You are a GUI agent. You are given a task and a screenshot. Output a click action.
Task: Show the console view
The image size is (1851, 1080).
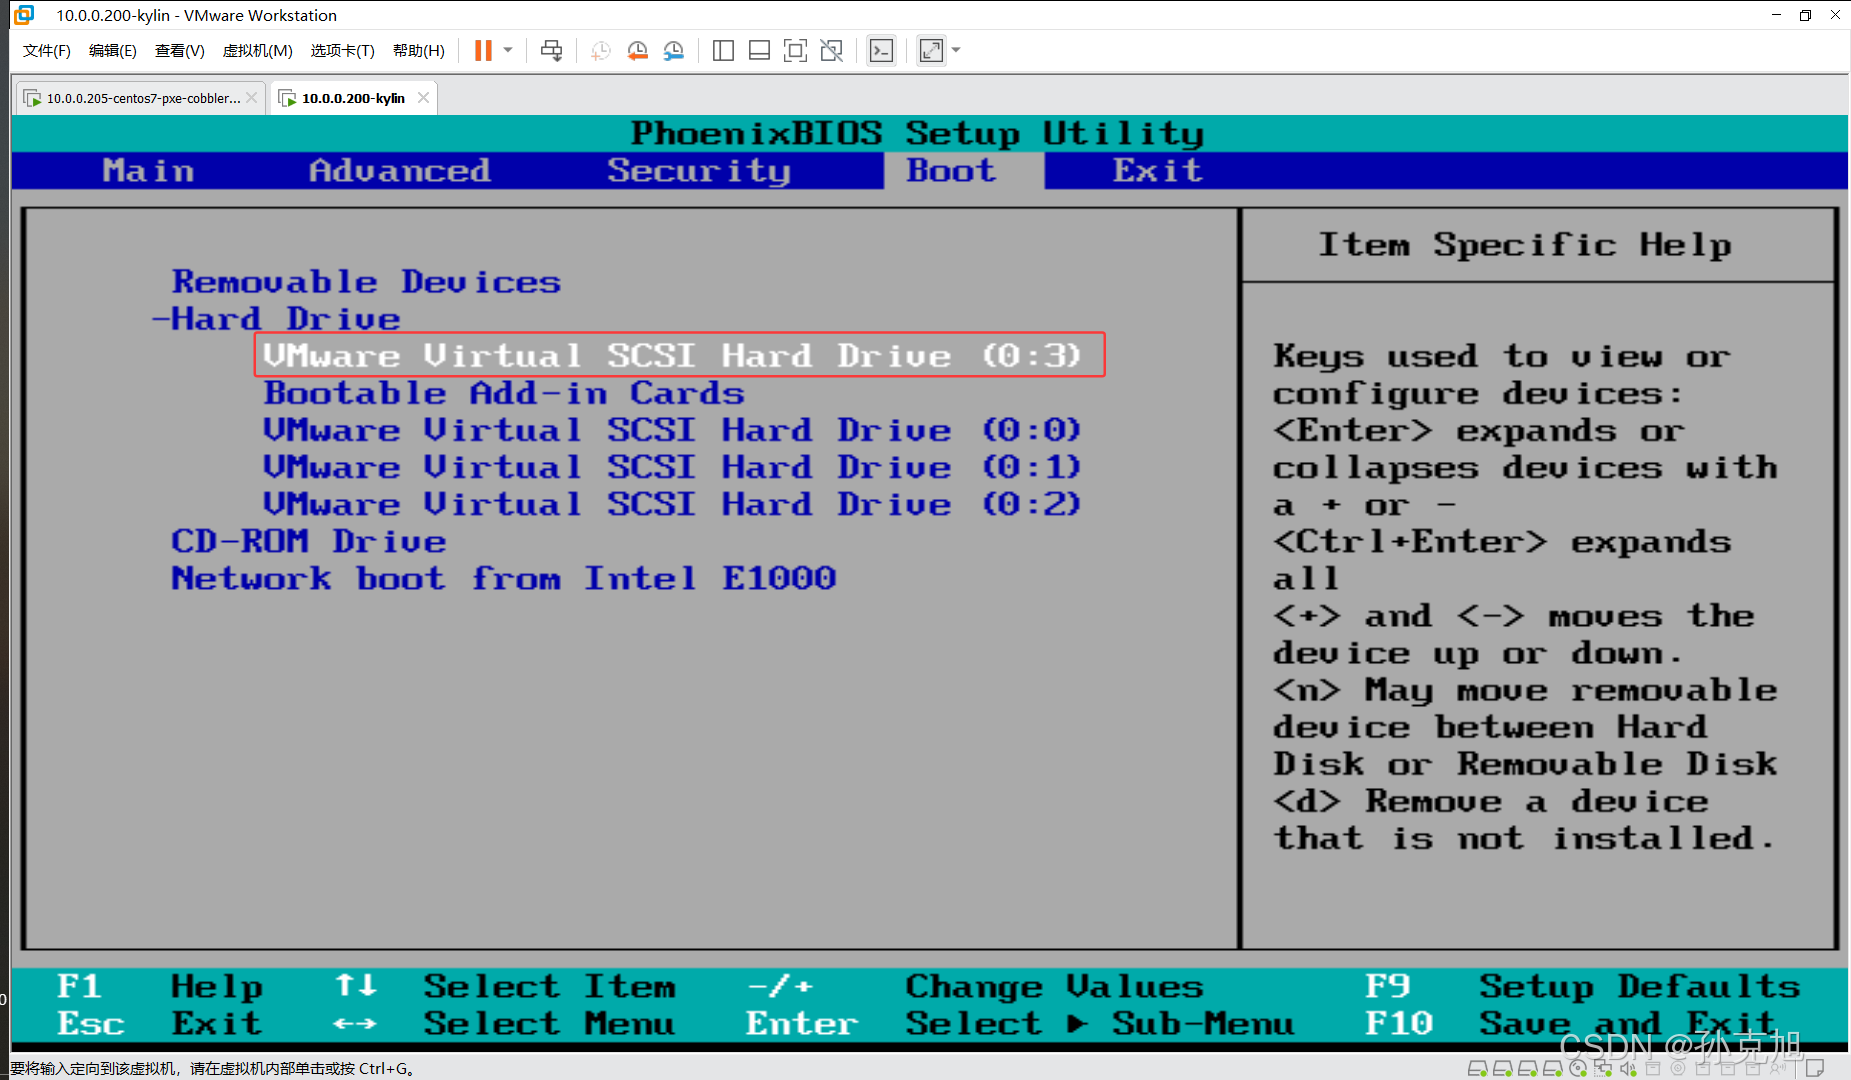point(881,50)
